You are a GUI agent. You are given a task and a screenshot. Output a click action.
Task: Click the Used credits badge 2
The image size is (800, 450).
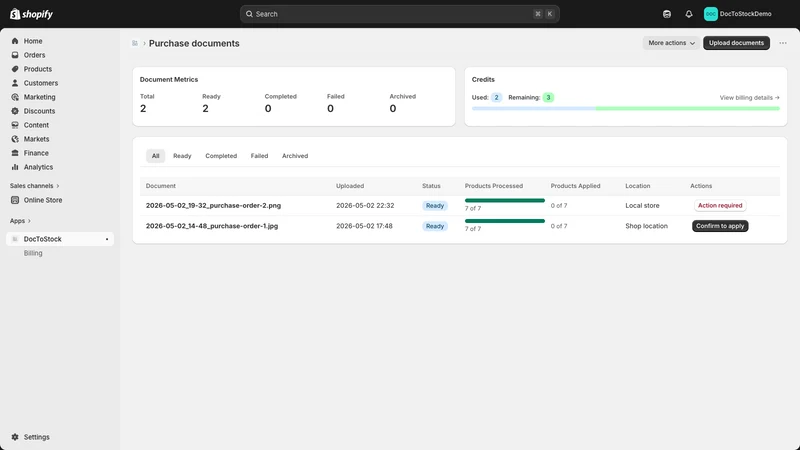(x=496, y=97)
